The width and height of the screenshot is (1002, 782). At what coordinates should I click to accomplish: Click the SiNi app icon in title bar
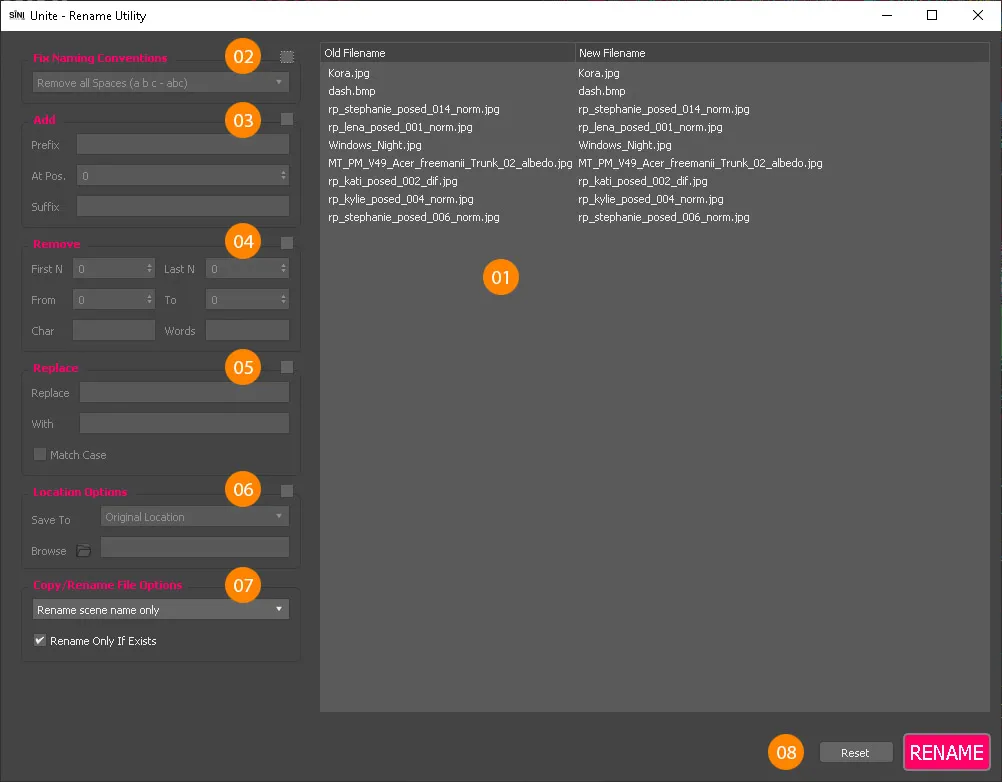pos(17,15)
